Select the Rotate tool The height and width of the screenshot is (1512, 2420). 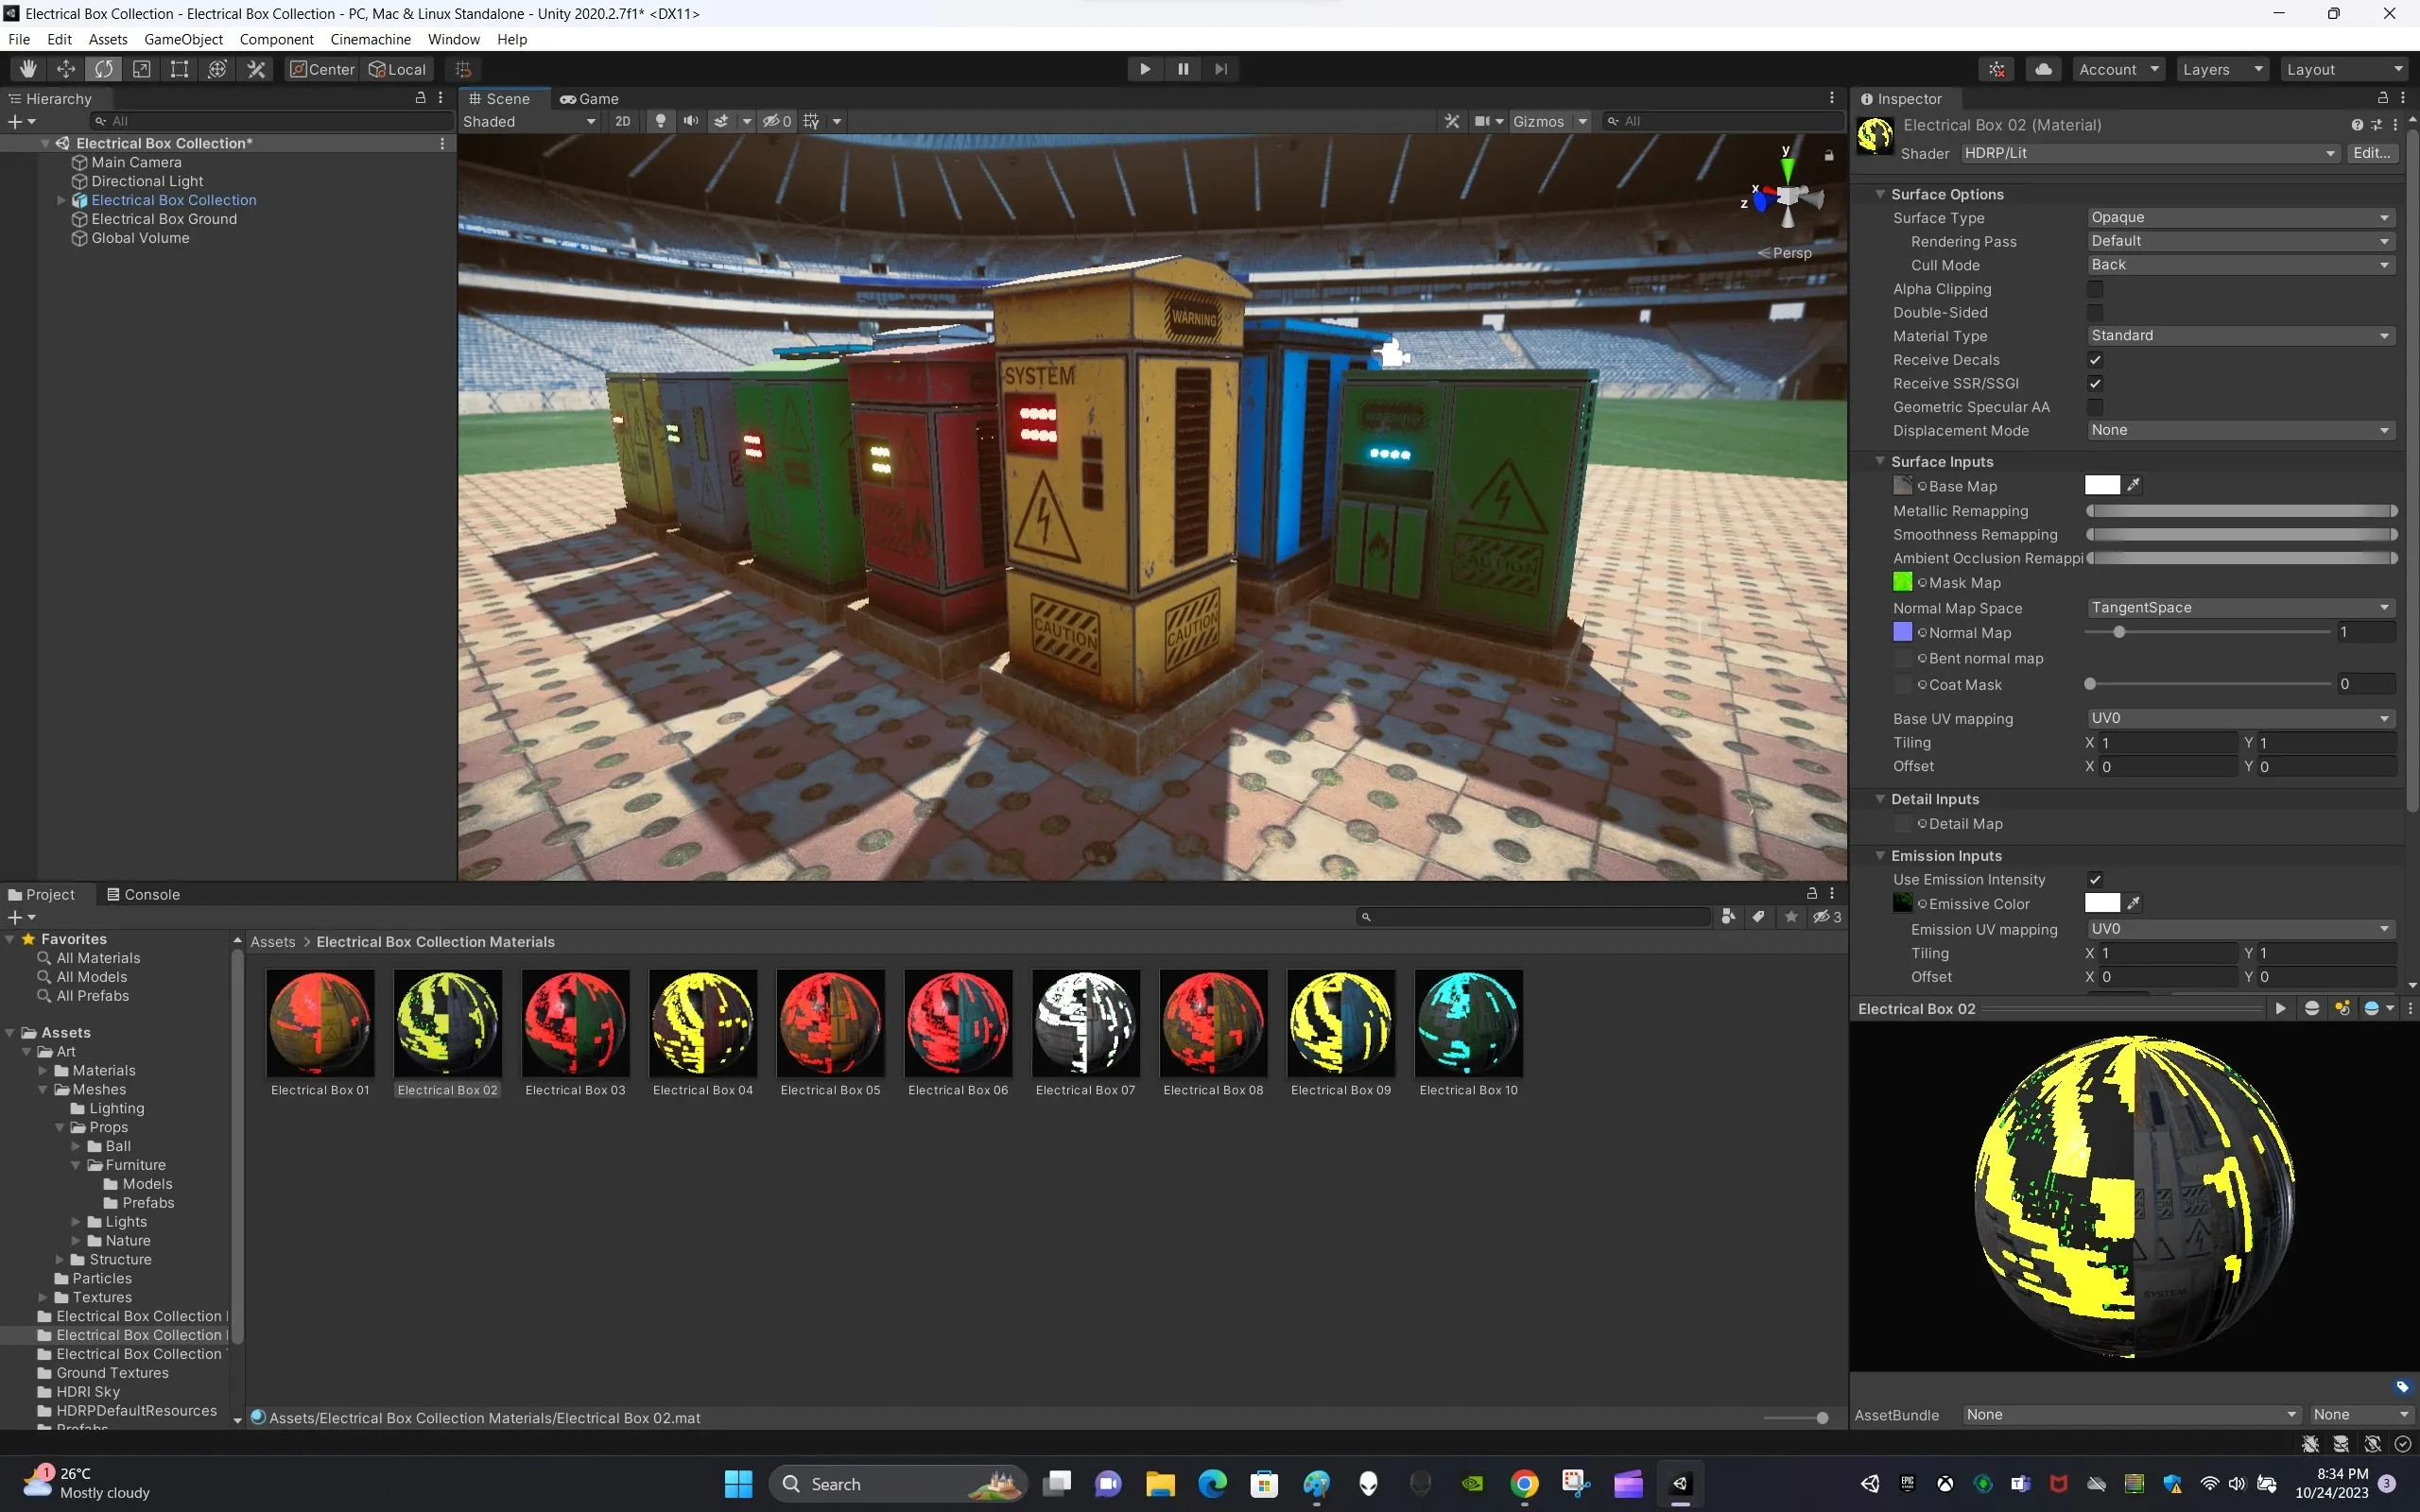(104, 69)
